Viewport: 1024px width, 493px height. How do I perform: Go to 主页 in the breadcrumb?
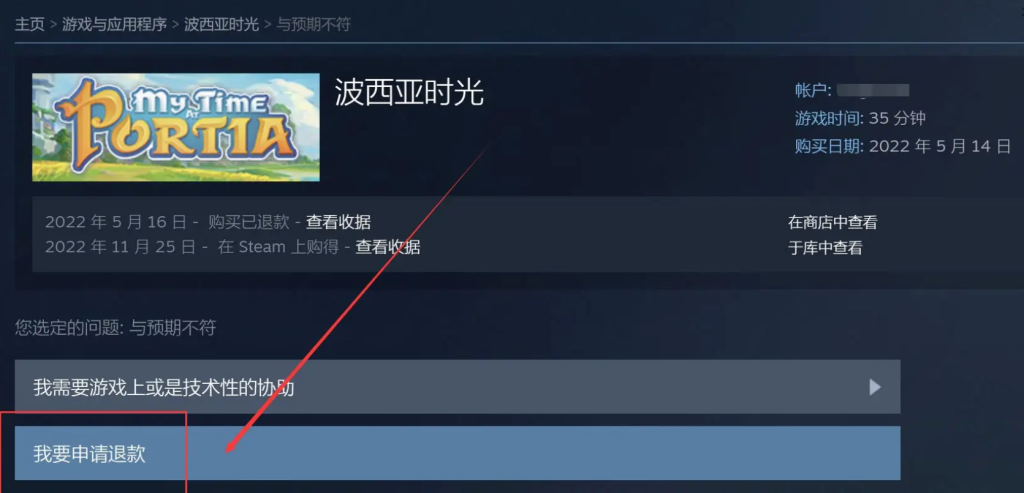point(29,25)
